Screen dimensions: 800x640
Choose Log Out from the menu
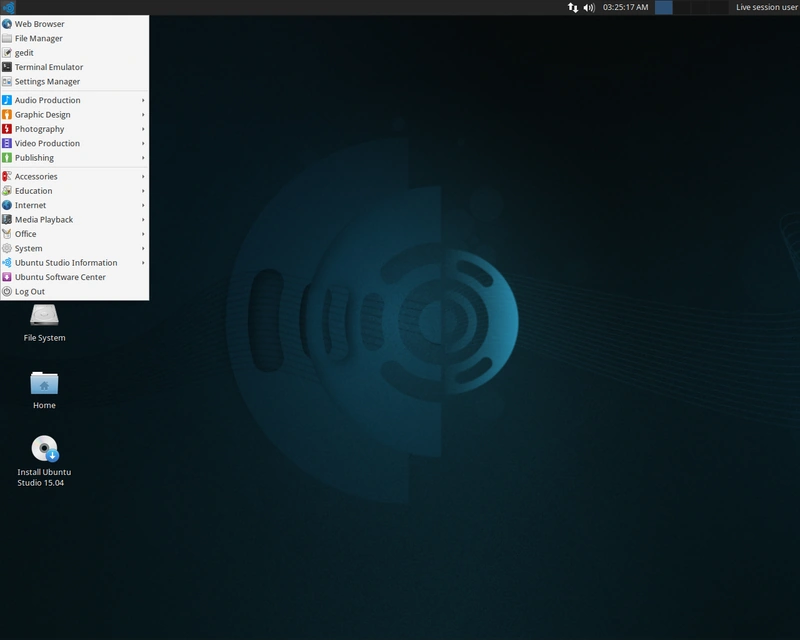[x=27, y=291]
